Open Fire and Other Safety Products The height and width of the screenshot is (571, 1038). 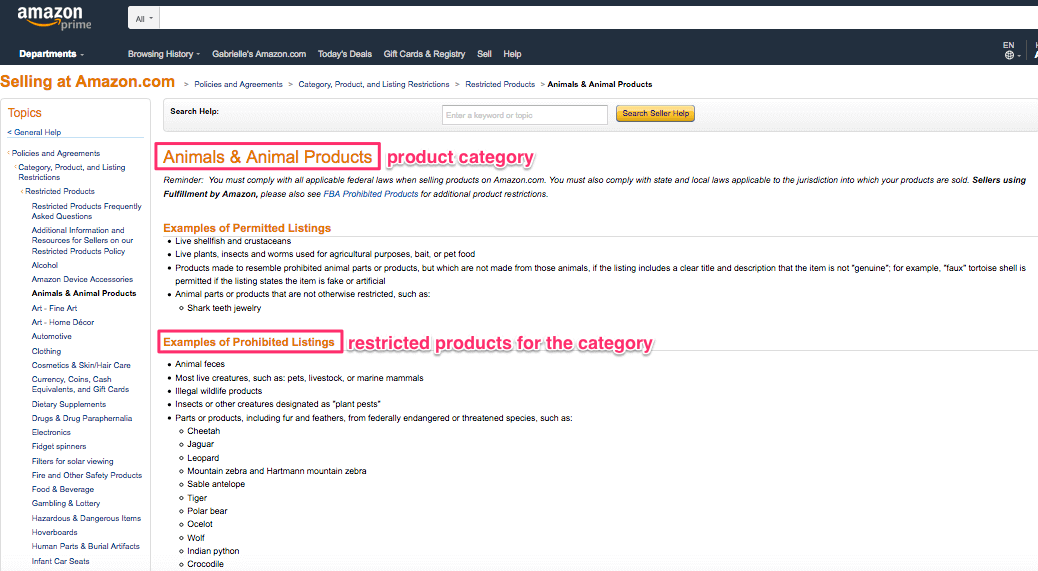(87, 476)
